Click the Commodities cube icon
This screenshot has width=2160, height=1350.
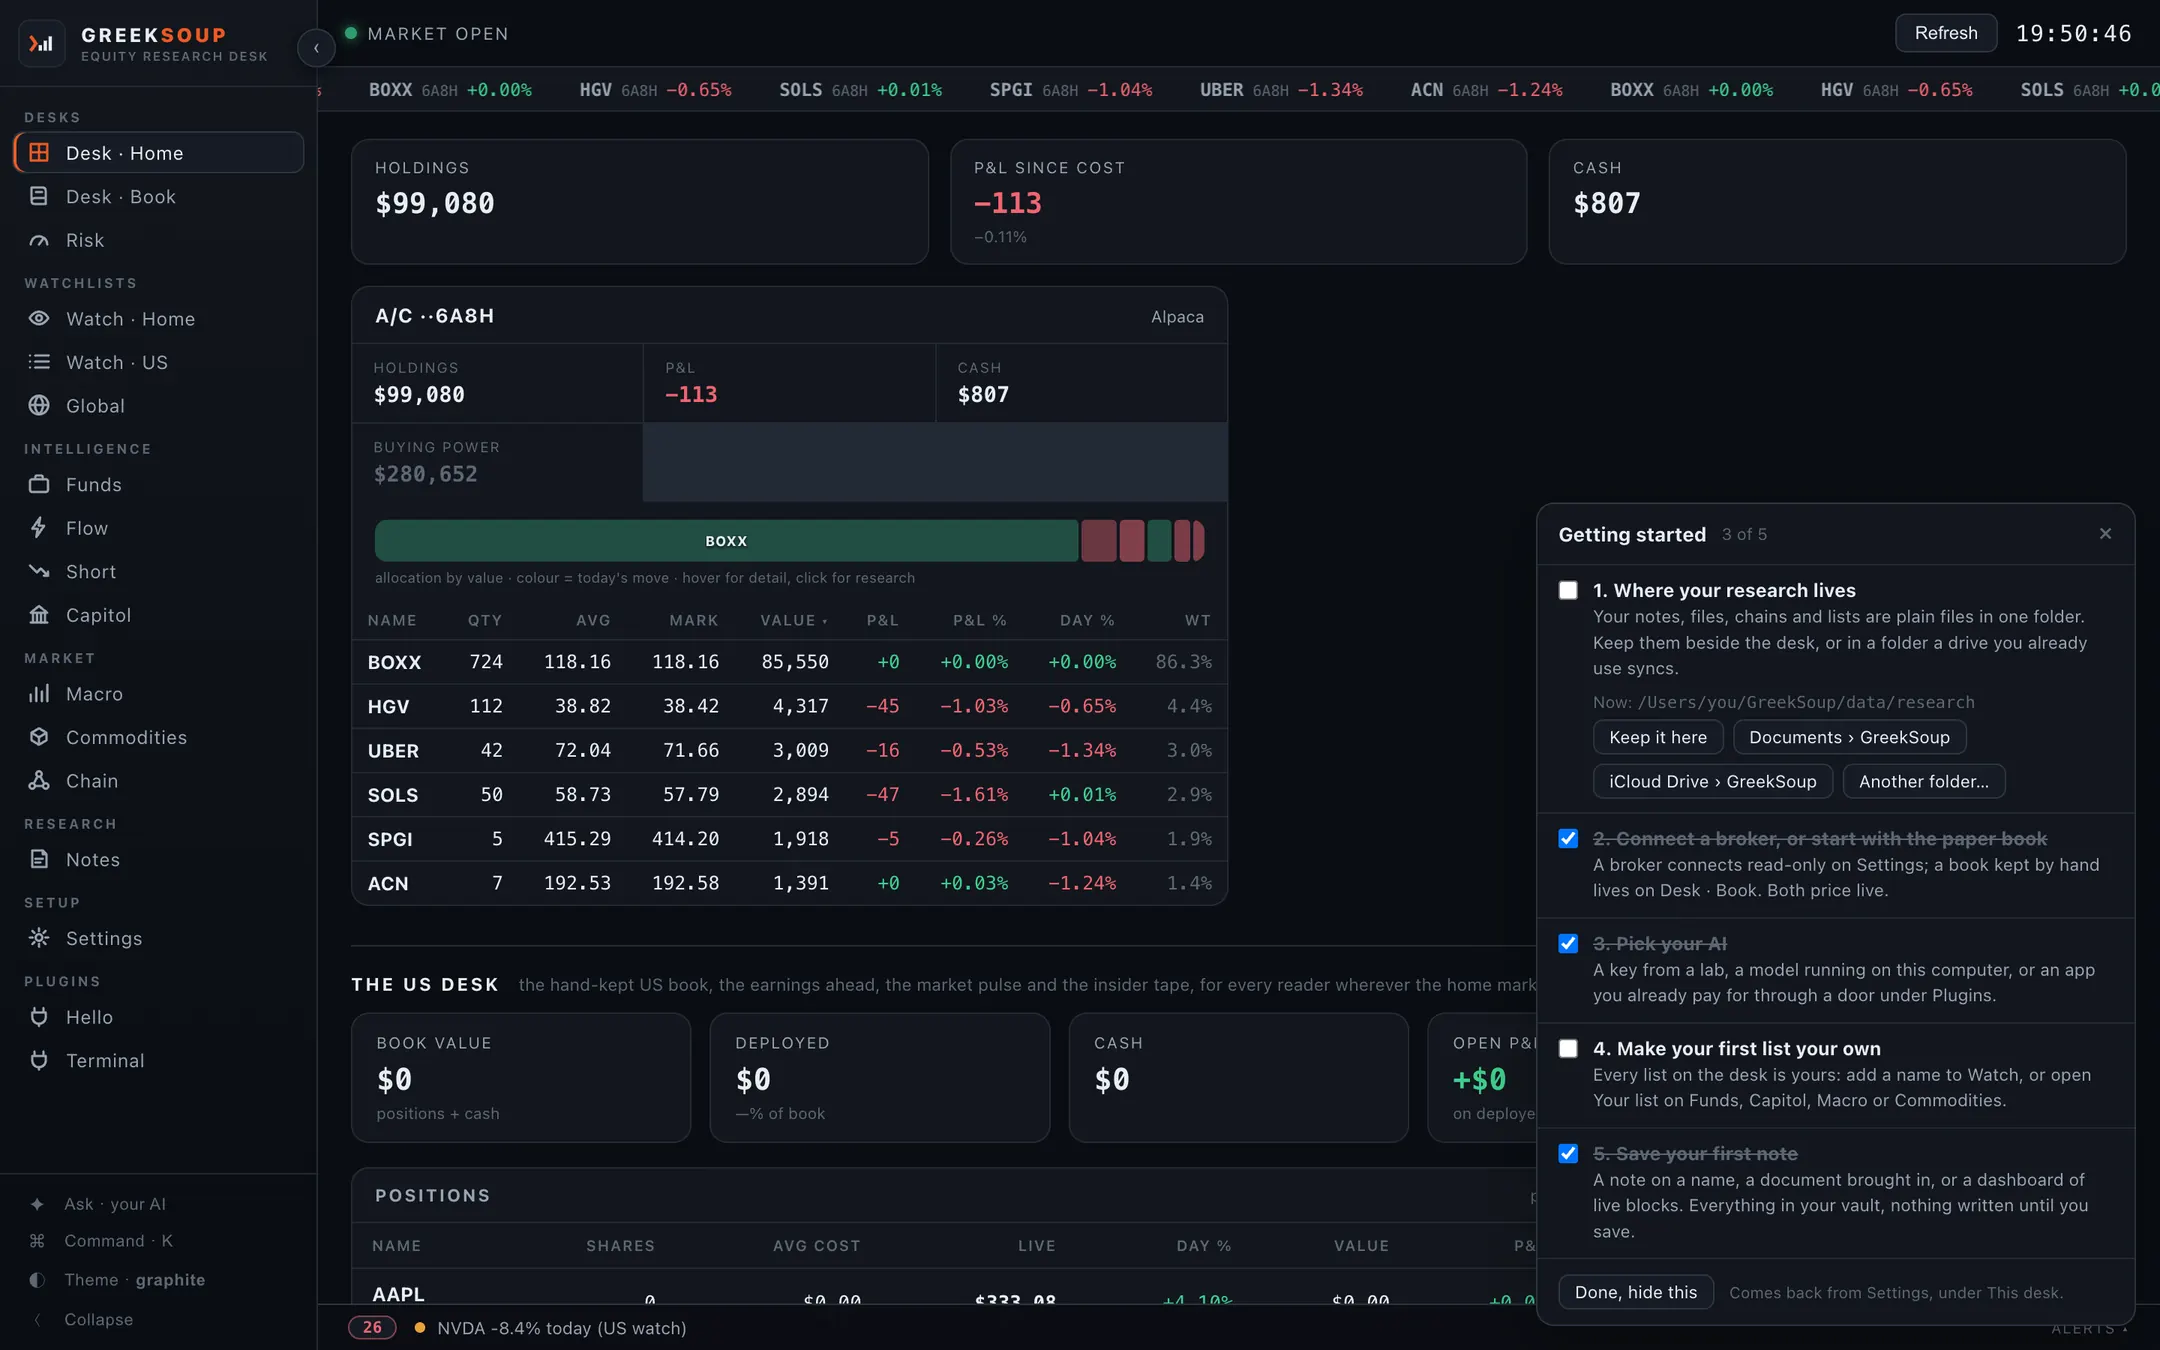coord(39,737)
